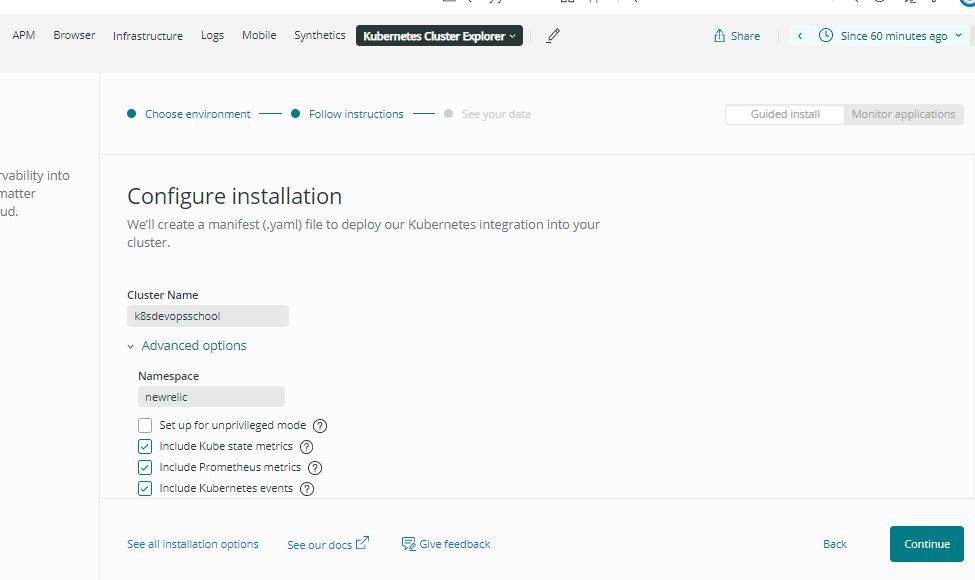Viewport: 975px width, 580px height.
Task: Open the See all installation options link
Action: pyautogui.click(x=193, y=544)
